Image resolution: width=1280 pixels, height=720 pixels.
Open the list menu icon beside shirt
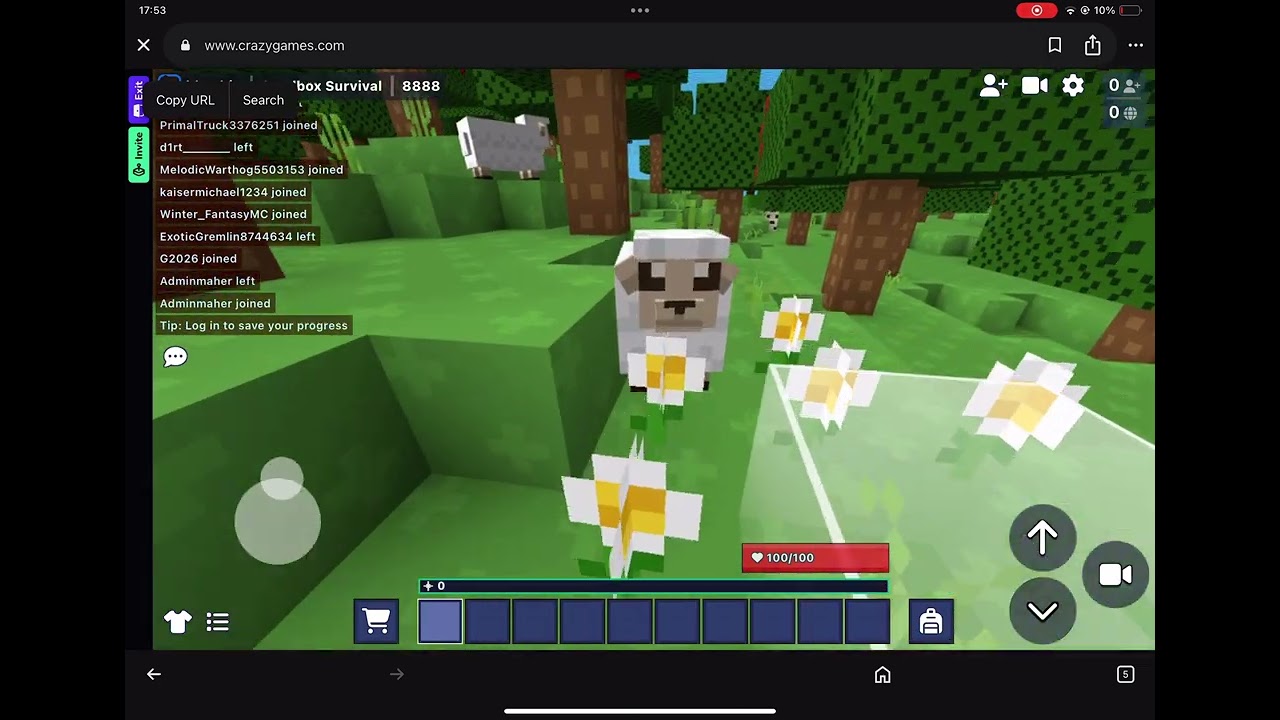point(218,622)
